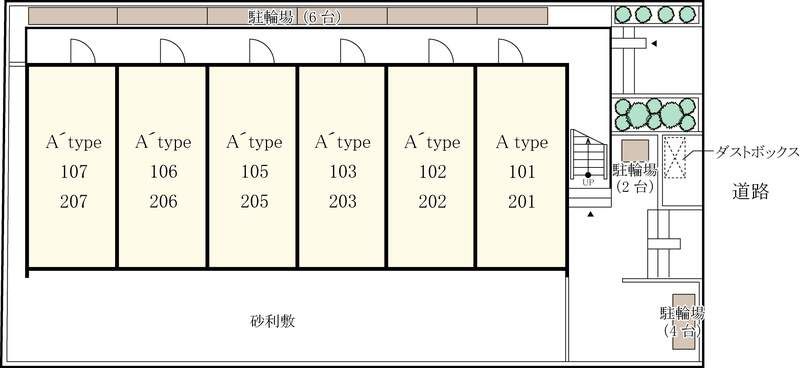Click the black entrance triangle below the staircase
This screenshot has width=800, height=368.
[590, 215]
